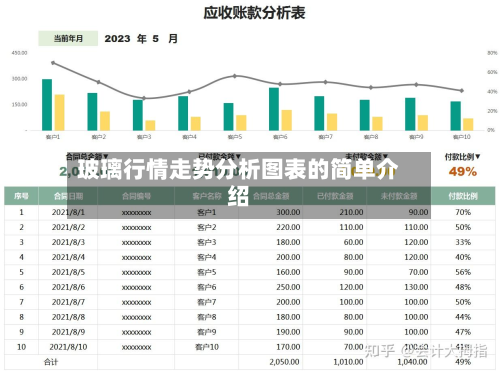Select the year value 2023
Image resolution: width=500 pixels, height=371 pixels.
(117, 39)
